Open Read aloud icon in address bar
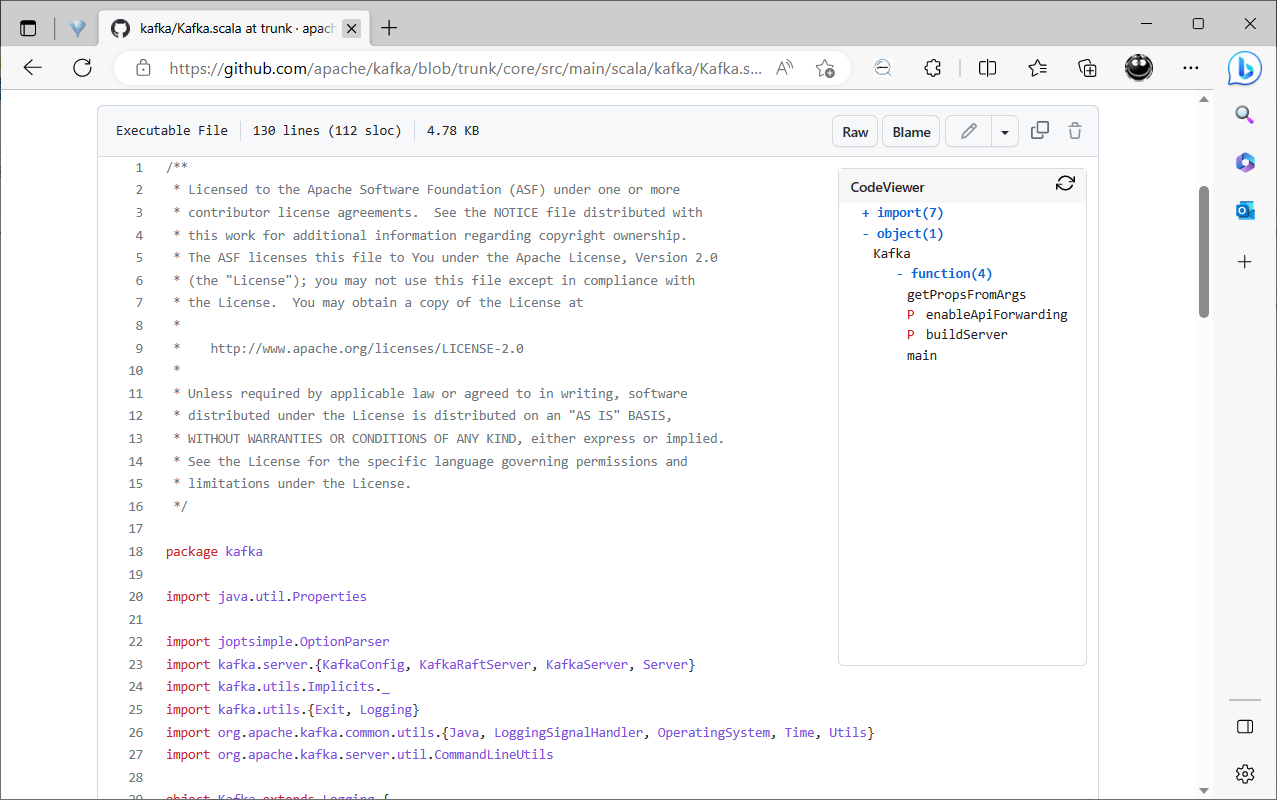1280x800 pixels. (785, 68)
